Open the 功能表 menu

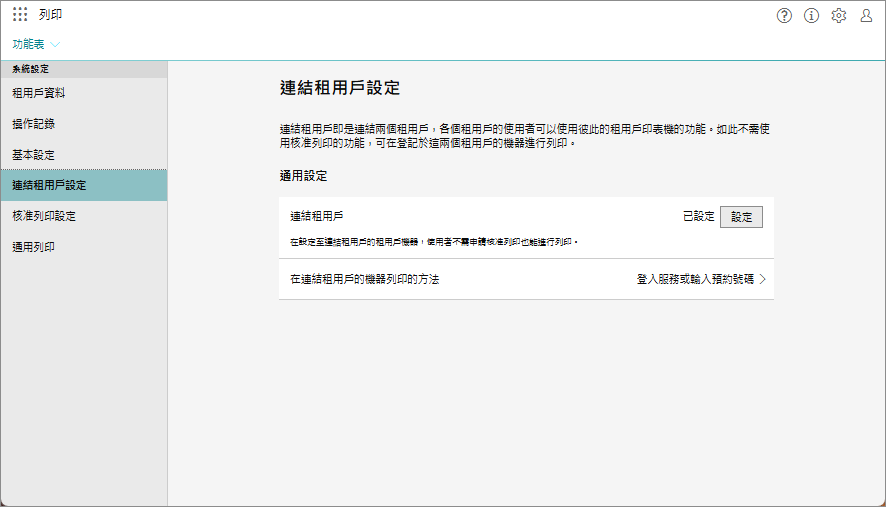28,44
